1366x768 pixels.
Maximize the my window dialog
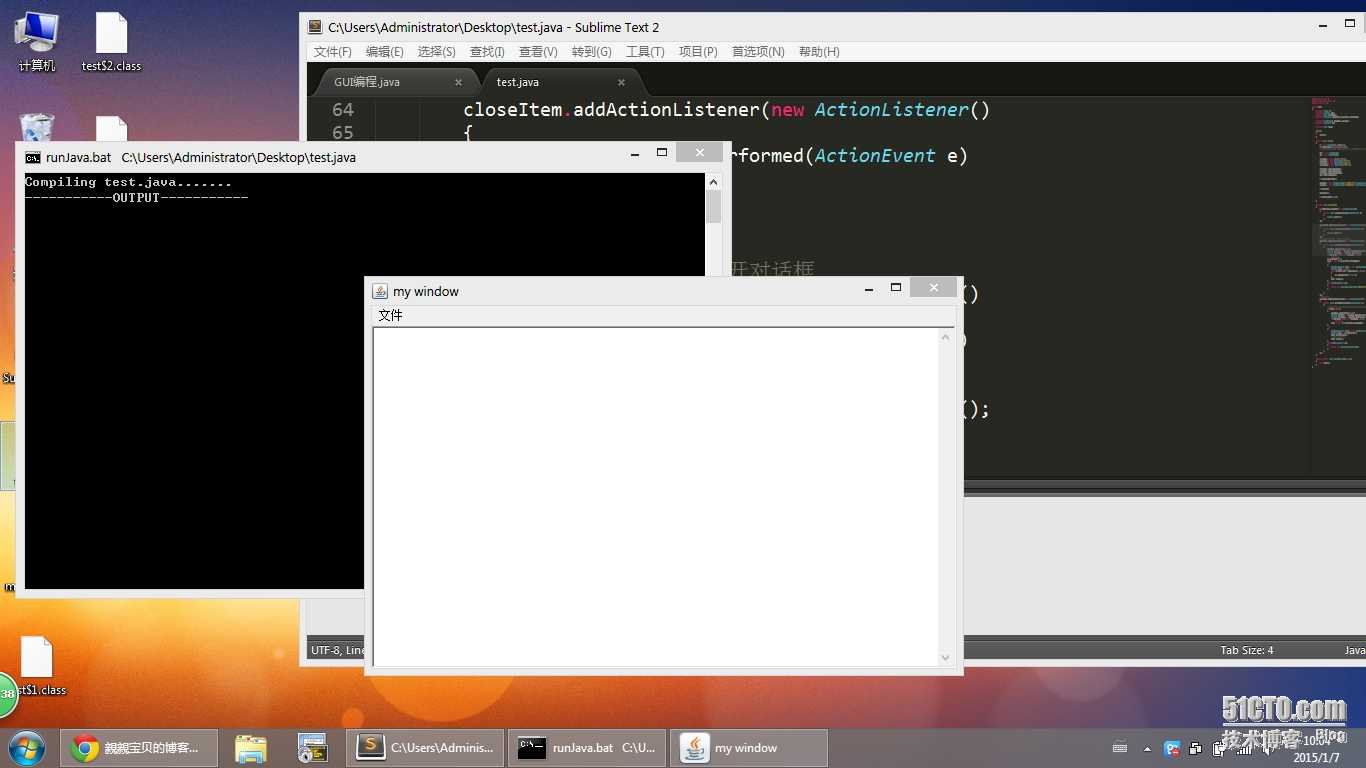point(896,288)
